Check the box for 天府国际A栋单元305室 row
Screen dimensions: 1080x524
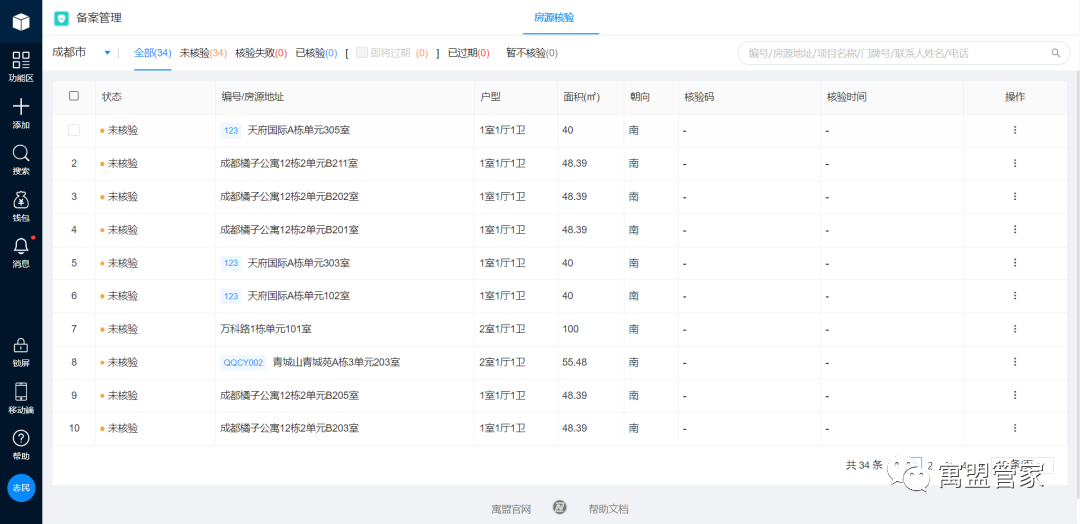(74, 130)
